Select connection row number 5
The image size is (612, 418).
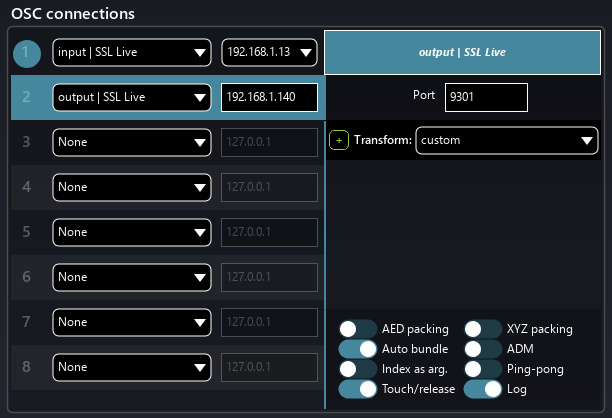(x=28, y=232)
